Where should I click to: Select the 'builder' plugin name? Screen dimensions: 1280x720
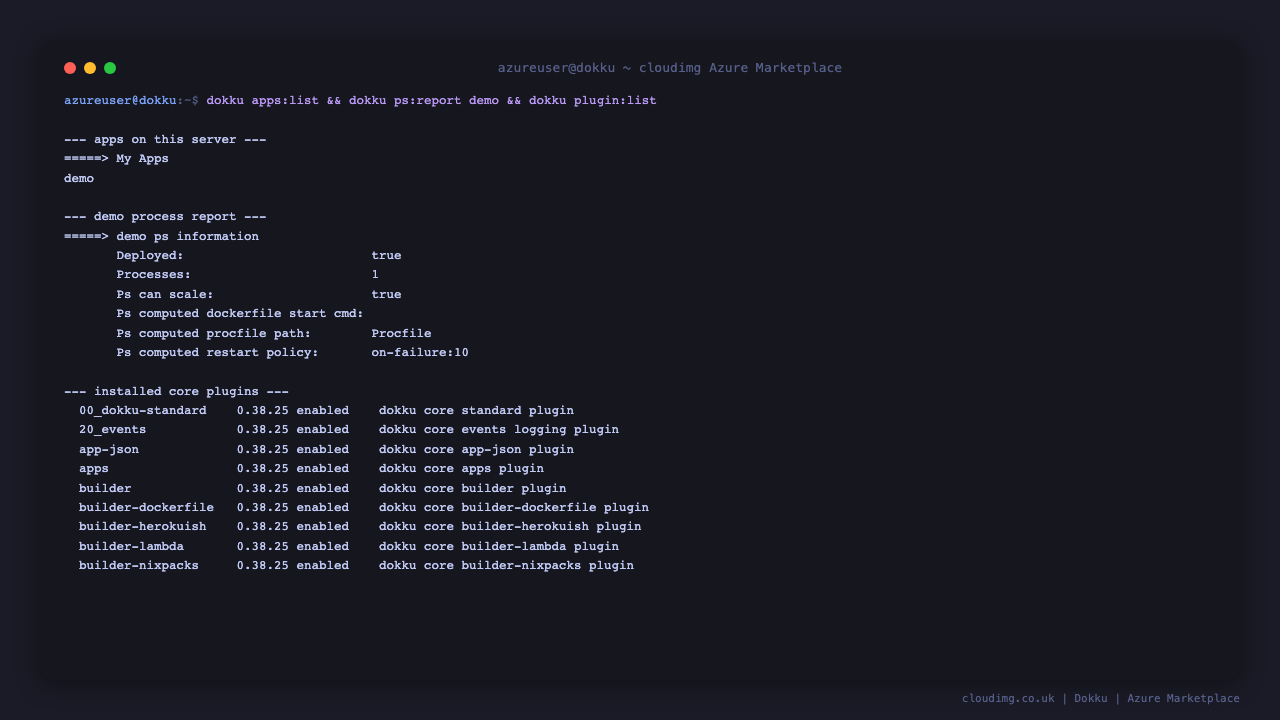(x=105, y=489)
